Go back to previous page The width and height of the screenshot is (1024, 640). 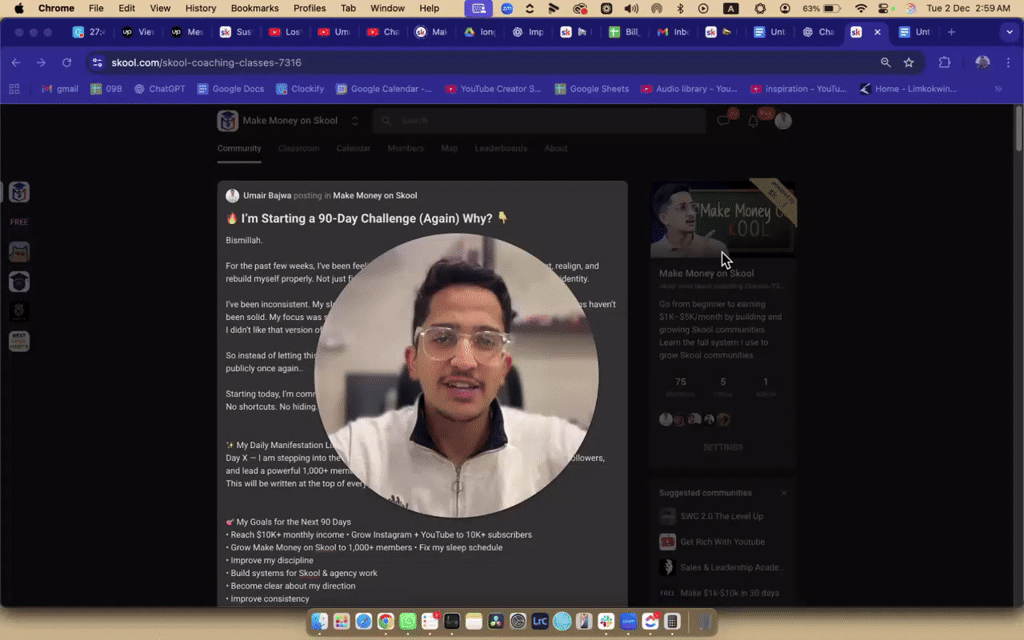[16, 63]
